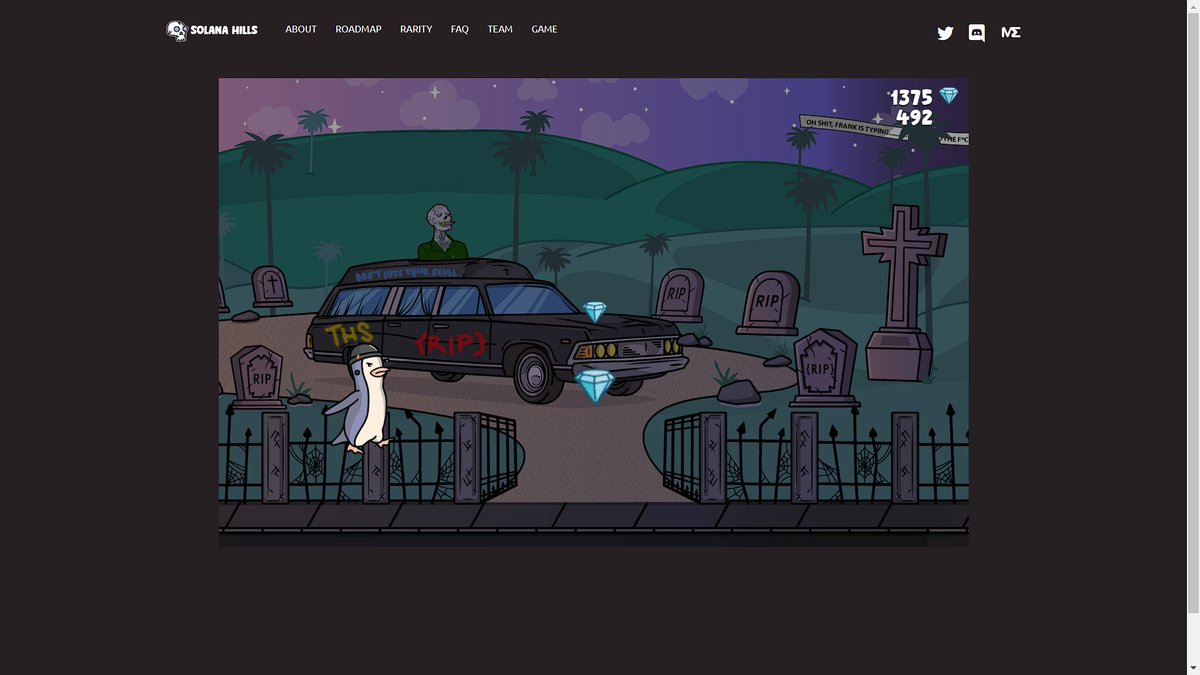Click the GAME nav item
The width and height of the screenshot is (1200, 675).
[x=544, y=29]
